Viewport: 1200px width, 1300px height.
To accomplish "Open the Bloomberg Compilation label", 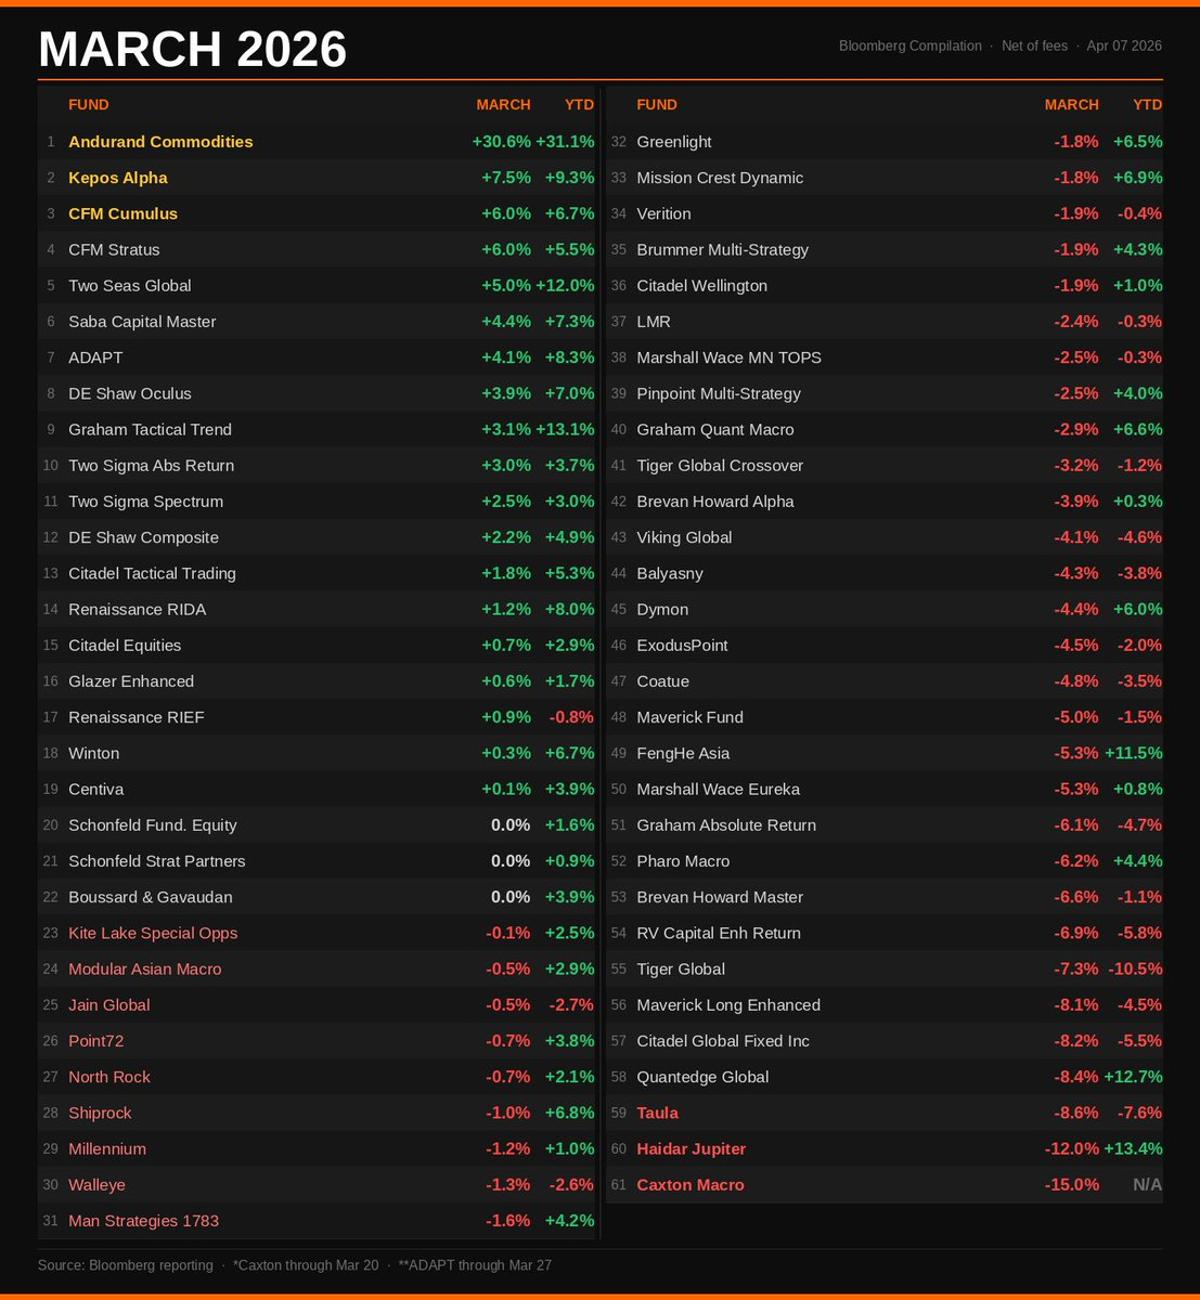I will click(x=909, y=45).
